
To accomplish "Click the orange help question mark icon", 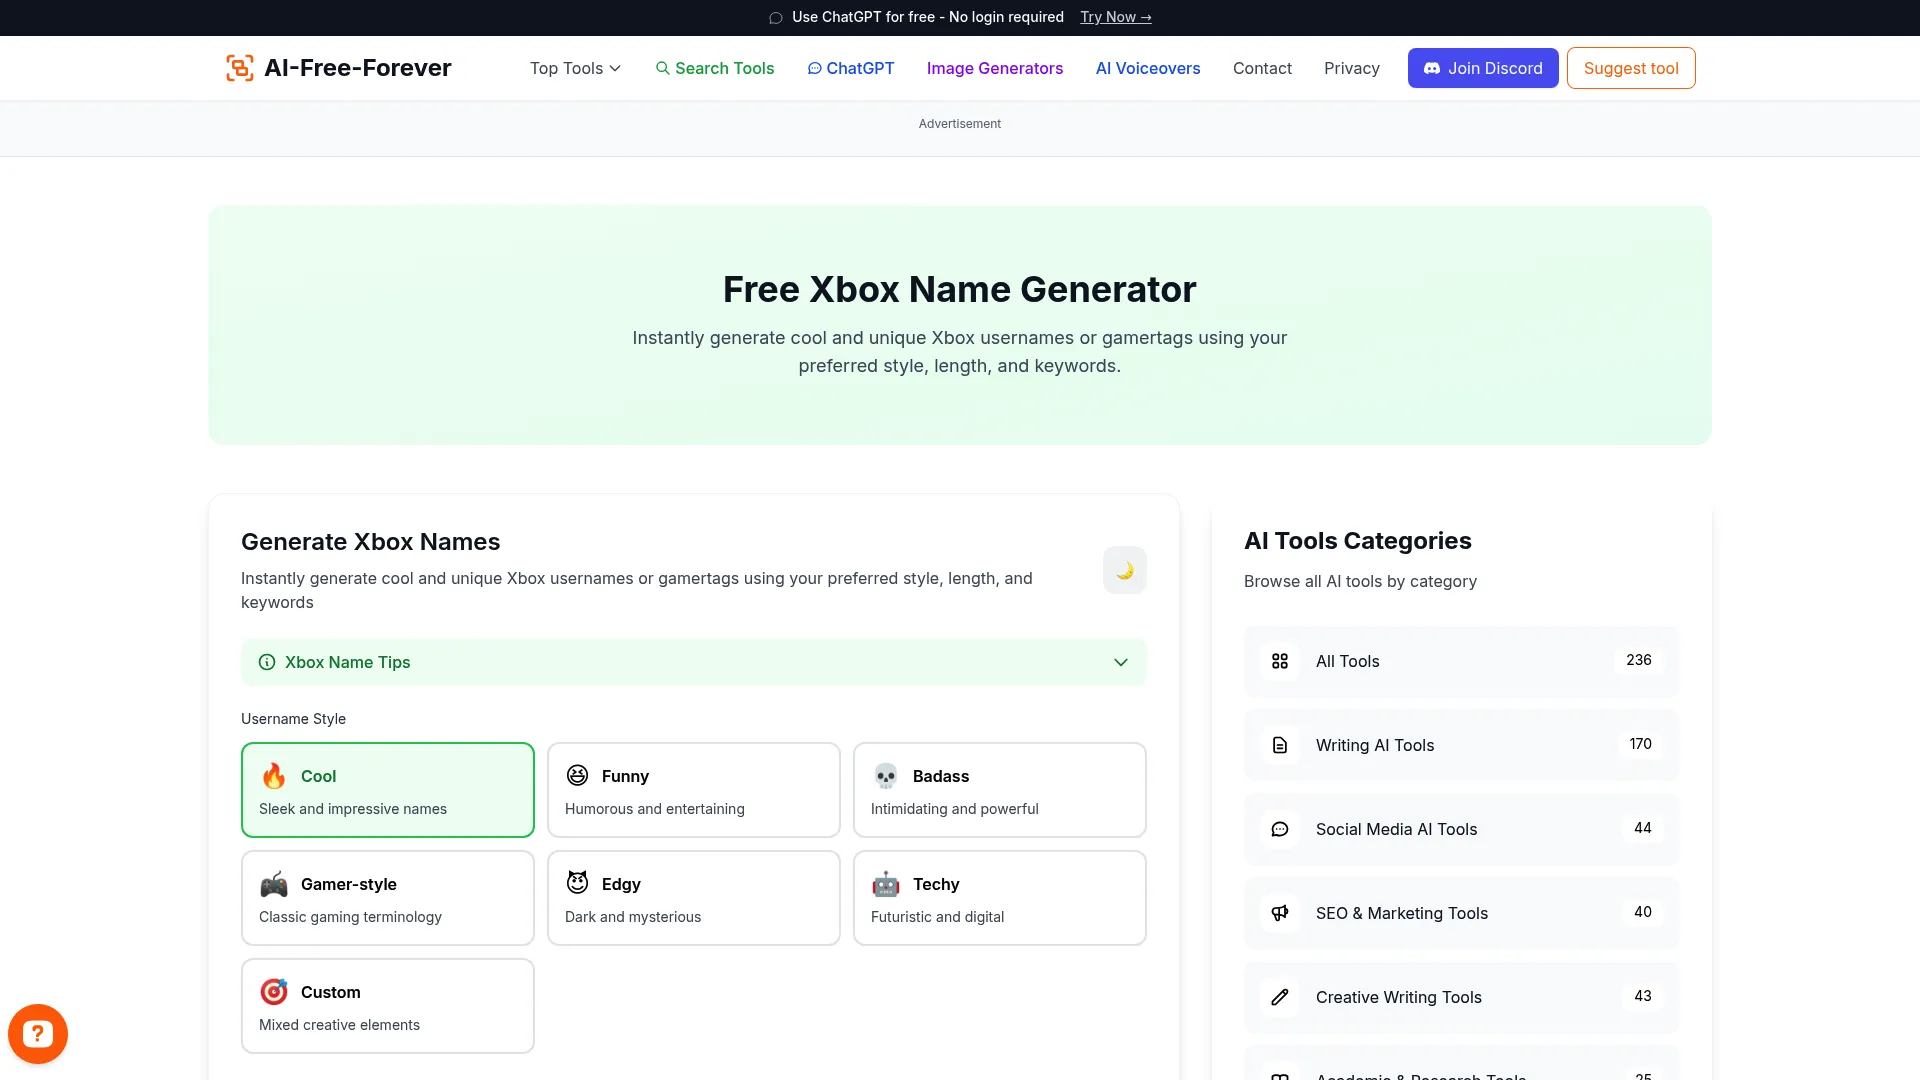I will (37, 1033).
